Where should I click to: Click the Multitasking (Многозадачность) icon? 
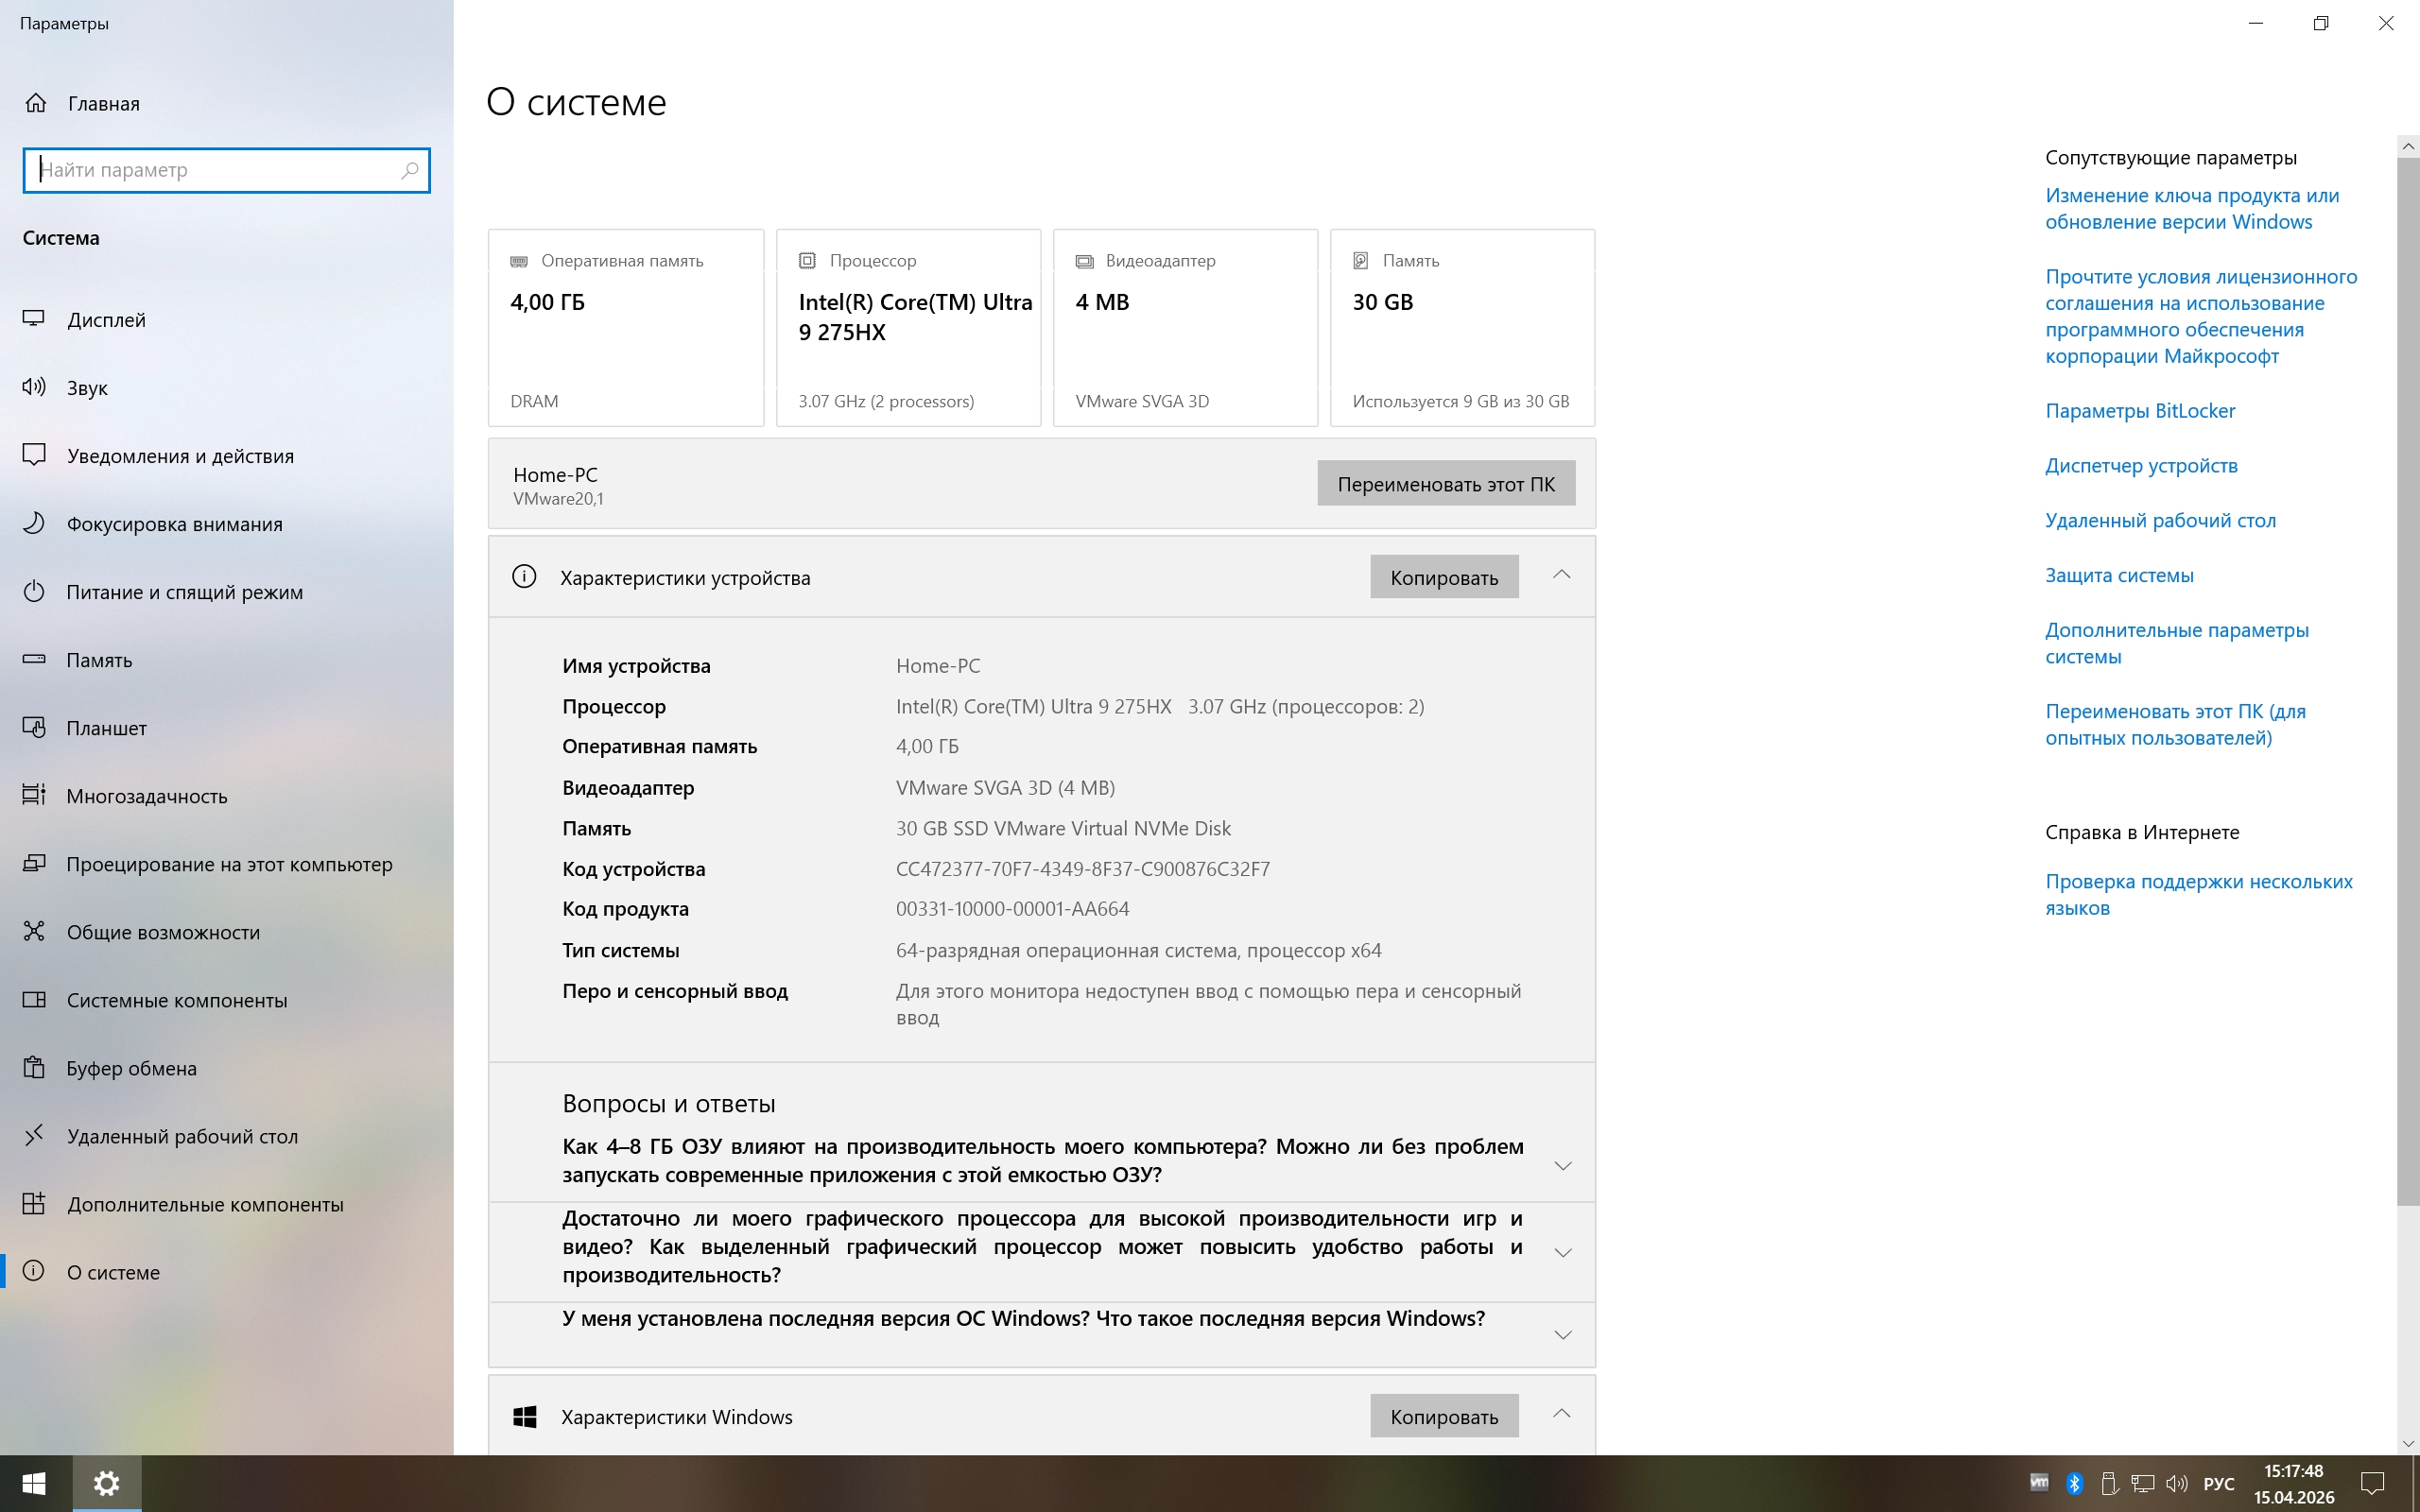34,795
